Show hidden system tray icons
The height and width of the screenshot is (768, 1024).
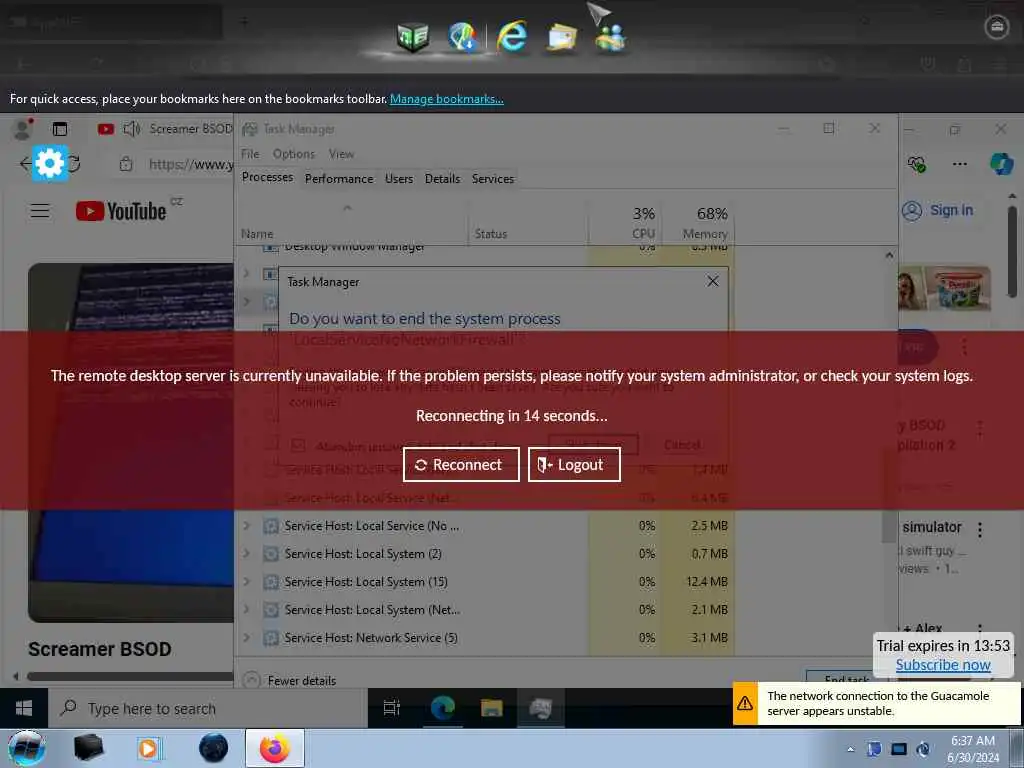click(850, 750)
